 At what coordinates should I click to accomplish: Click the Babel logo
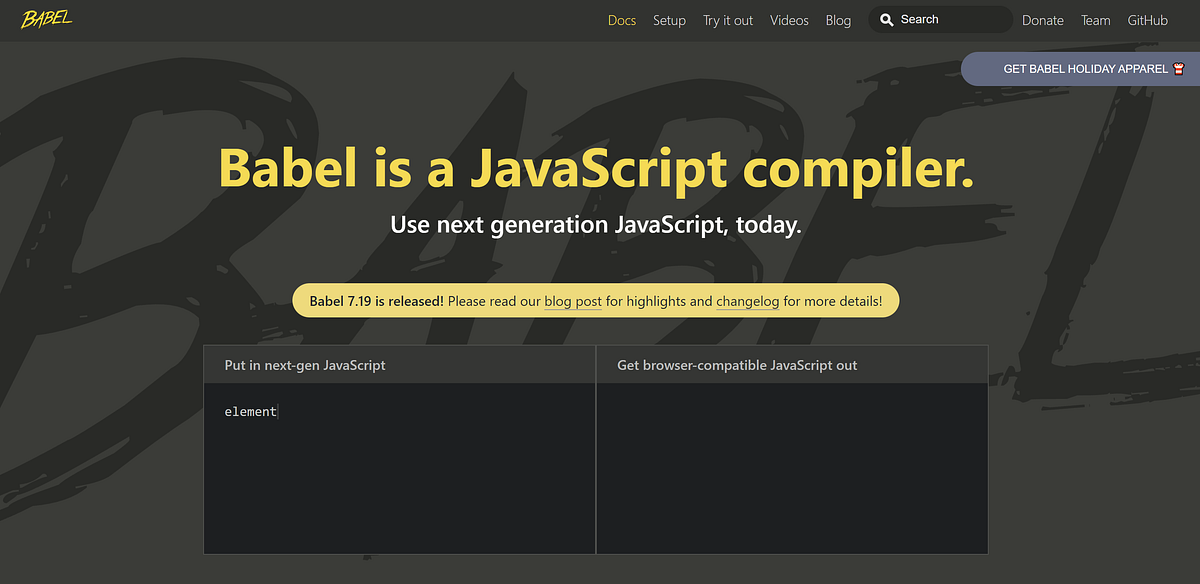pyautogui.click(x=46, y=17)
